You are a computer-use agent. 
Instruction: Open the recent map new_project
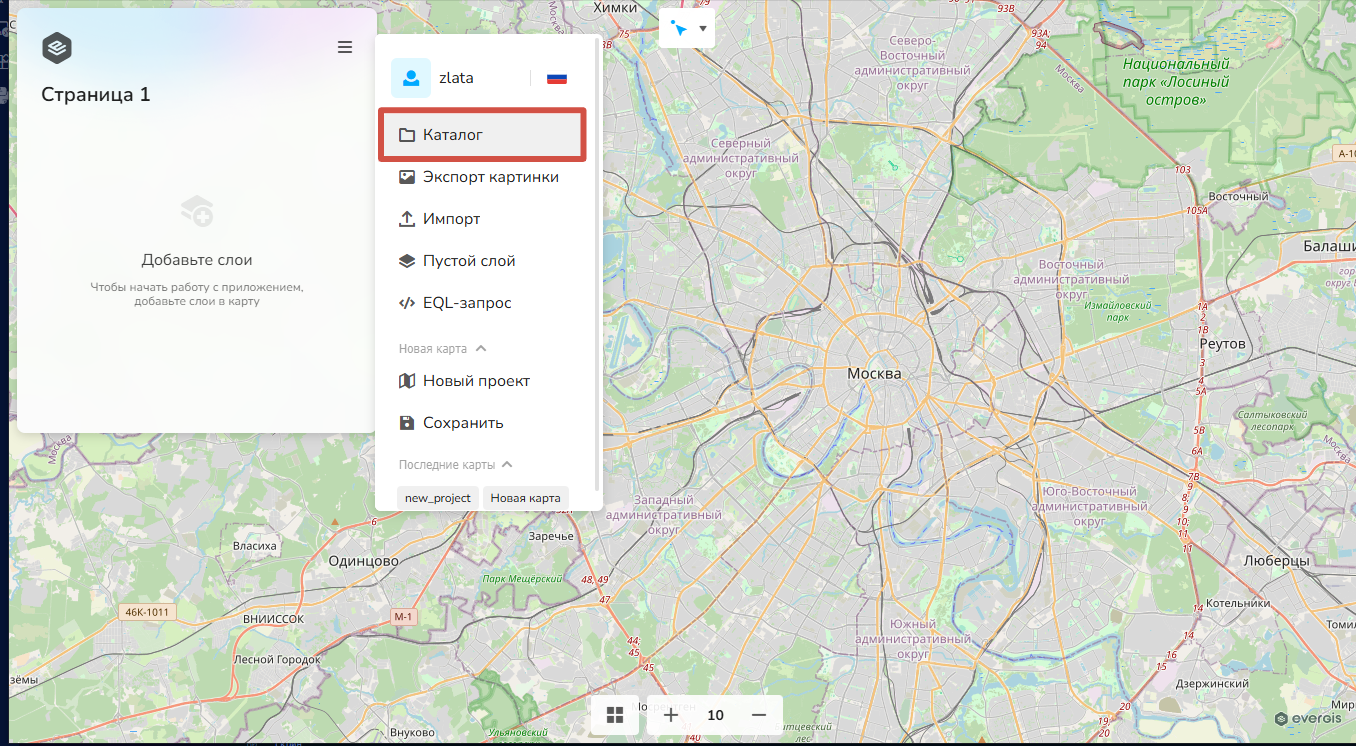438,498
